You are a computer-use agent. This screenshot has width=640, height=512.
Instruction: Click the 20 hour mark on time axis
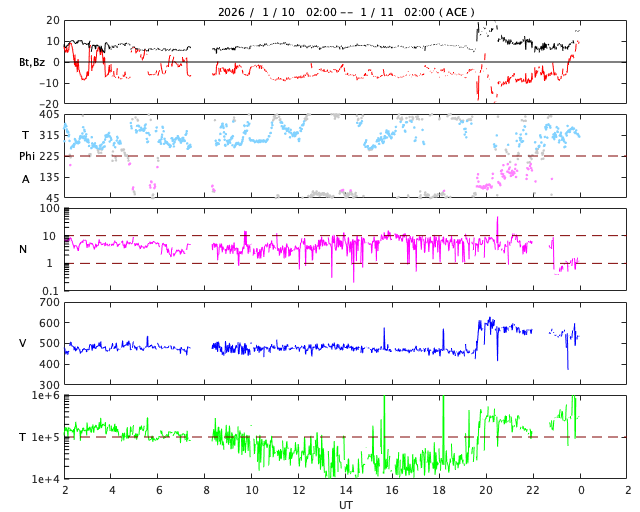click(x=486, y=491)
